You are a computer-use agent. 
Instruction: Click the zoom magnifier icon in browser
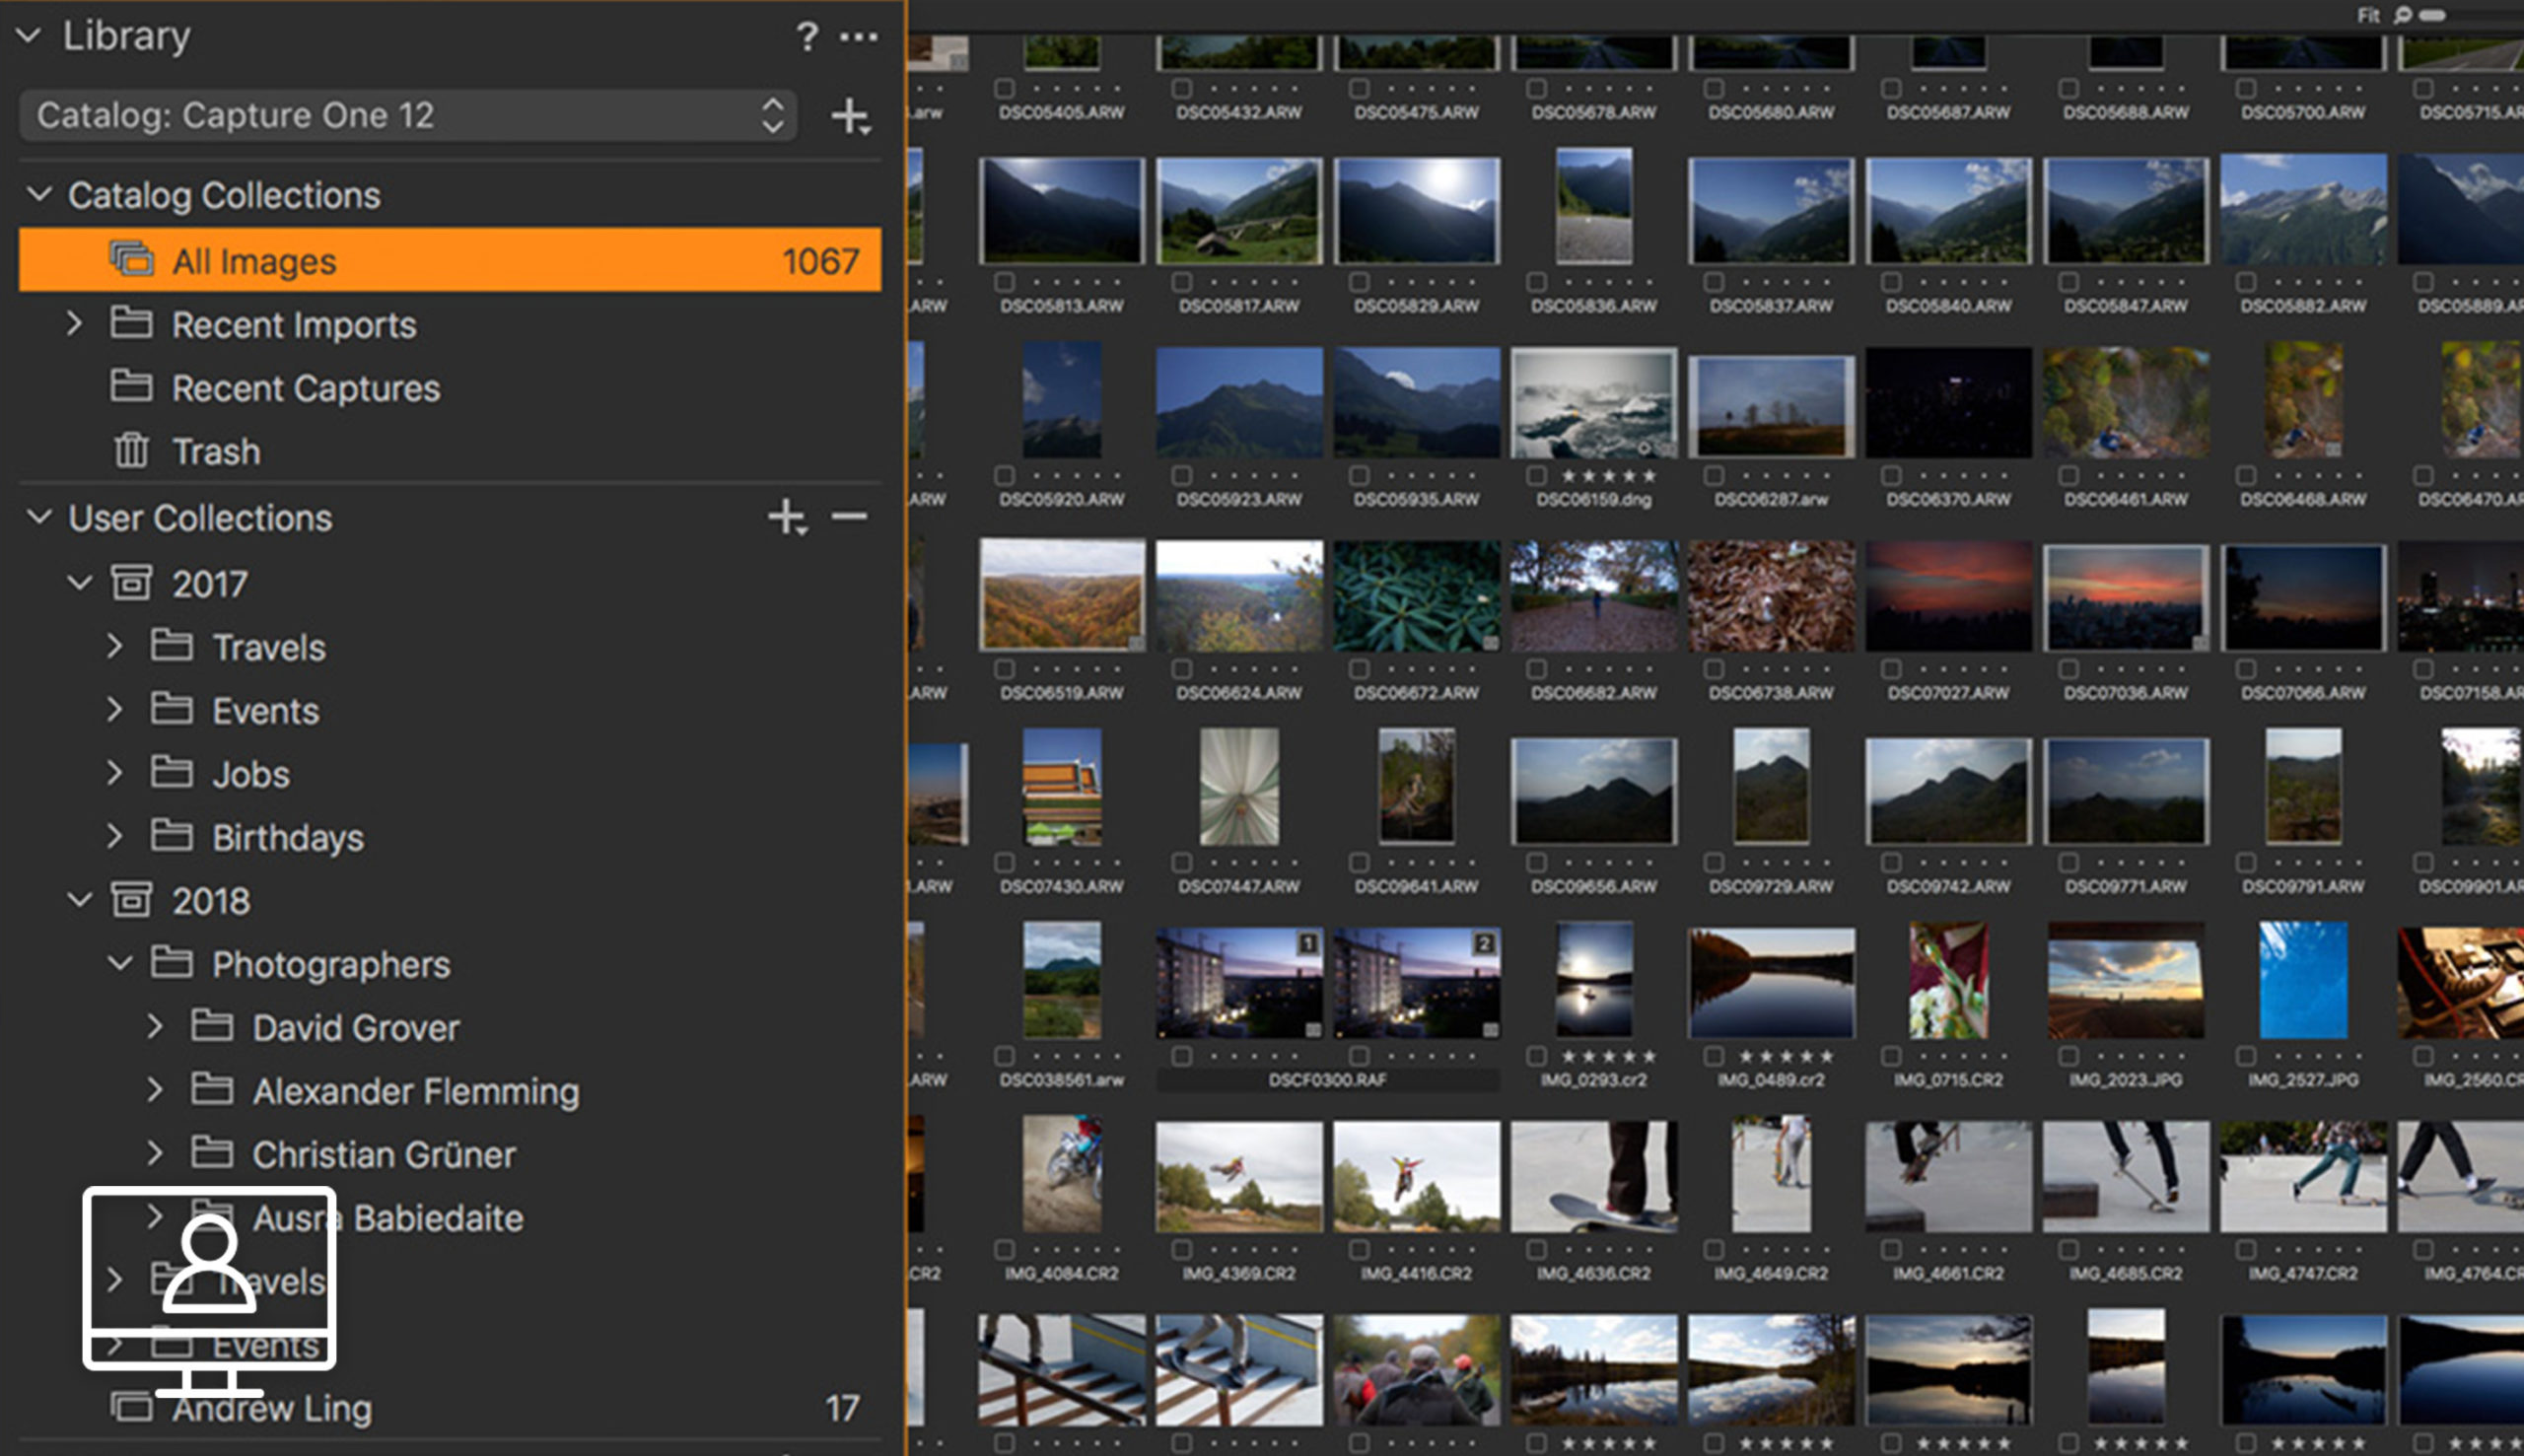2401,15
